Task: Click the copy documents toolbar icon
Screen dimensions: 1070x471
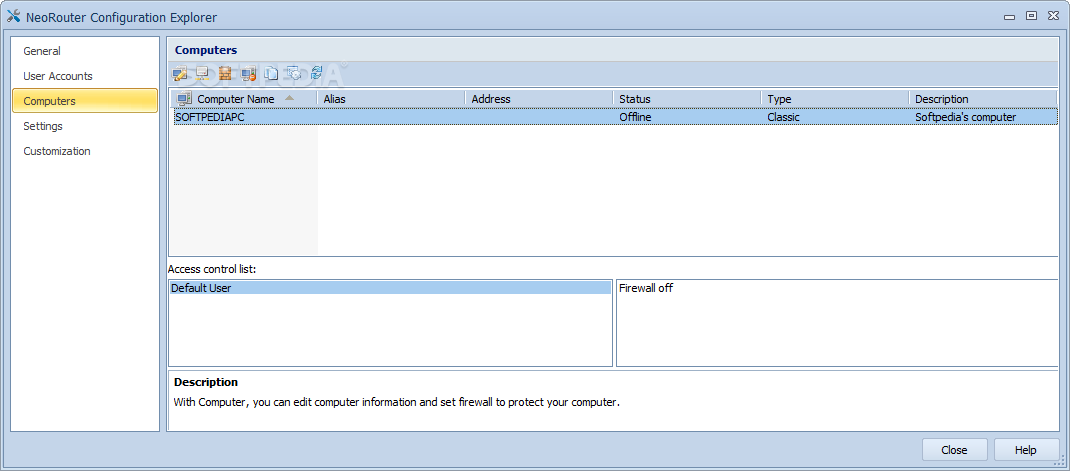Action: point(272,73)
